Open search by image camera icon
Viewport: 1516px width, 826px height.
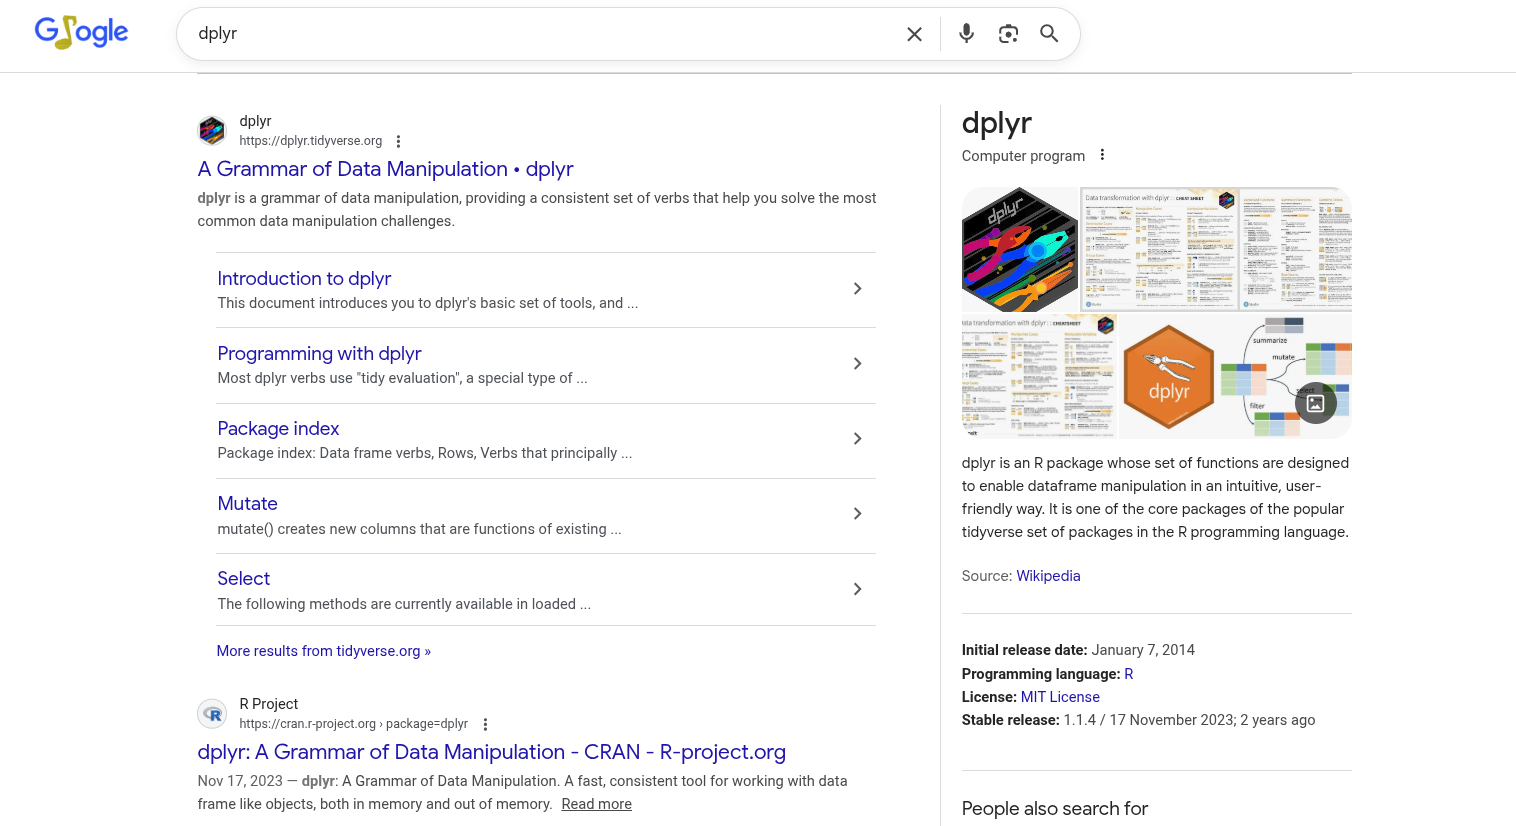pyautogui.click(x=1008, y=34)
